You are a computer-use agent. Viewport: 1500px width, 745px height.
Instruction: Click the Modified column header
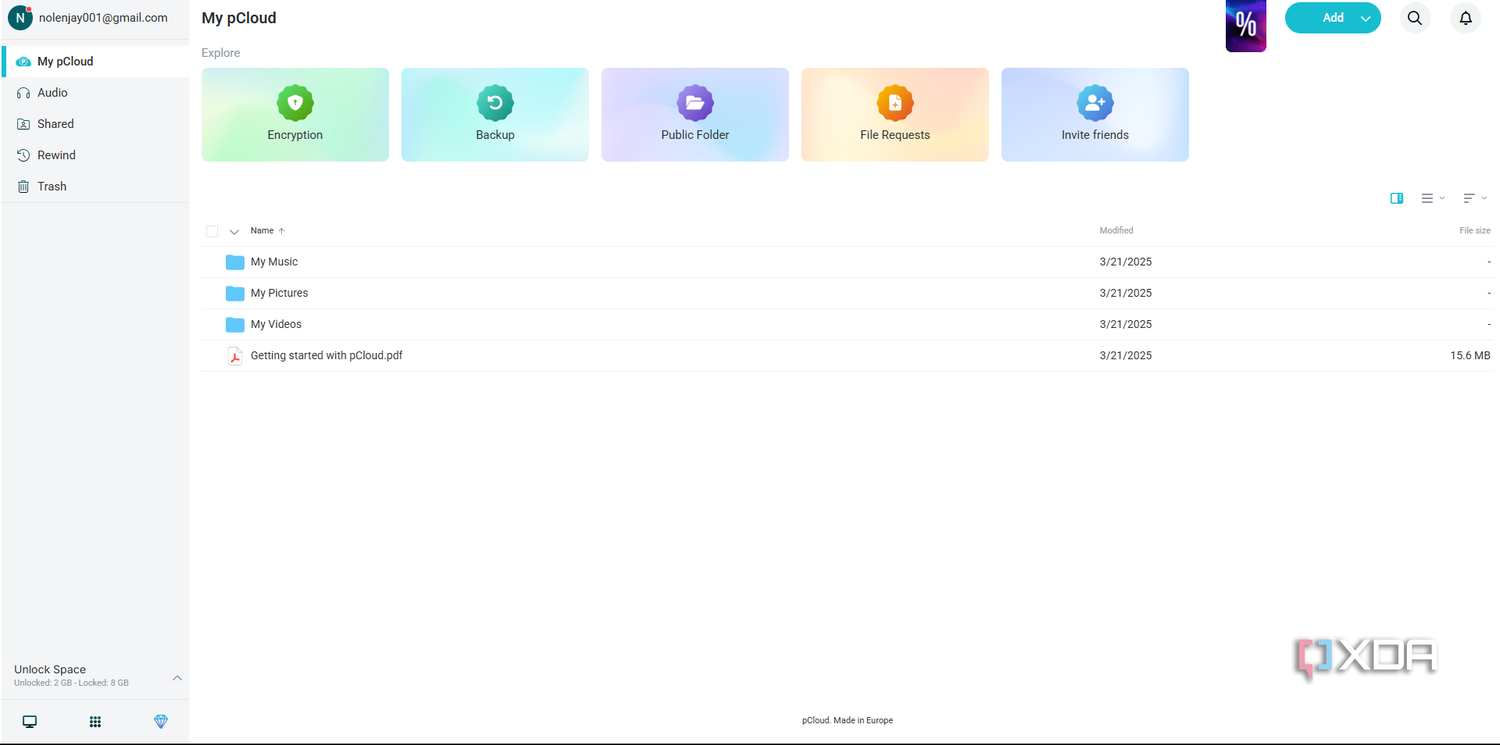pyautogui.click(x=1116, y=231)
